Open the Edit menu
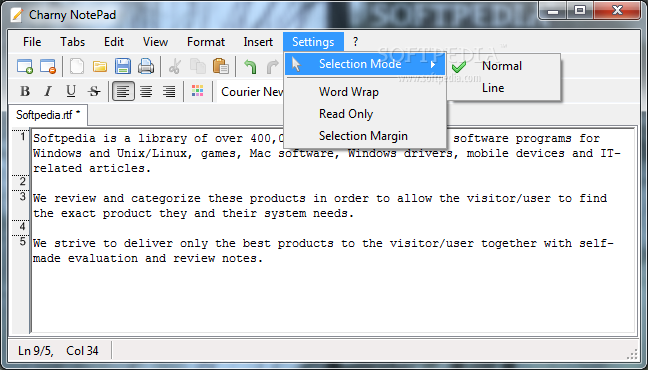 coord(114,42)
